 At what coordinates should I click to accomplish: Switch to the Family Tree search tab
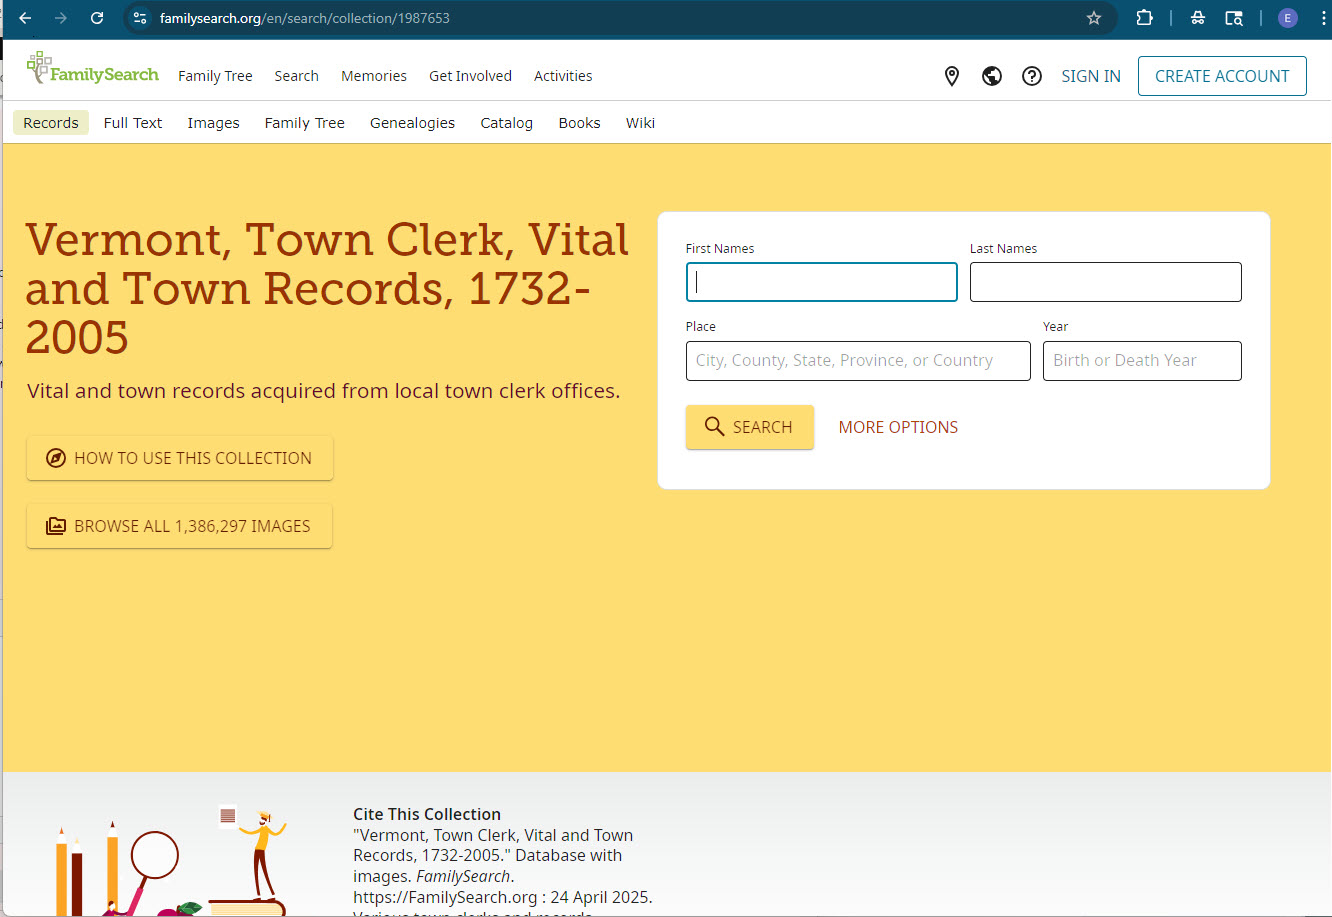(x=305, y=123)
